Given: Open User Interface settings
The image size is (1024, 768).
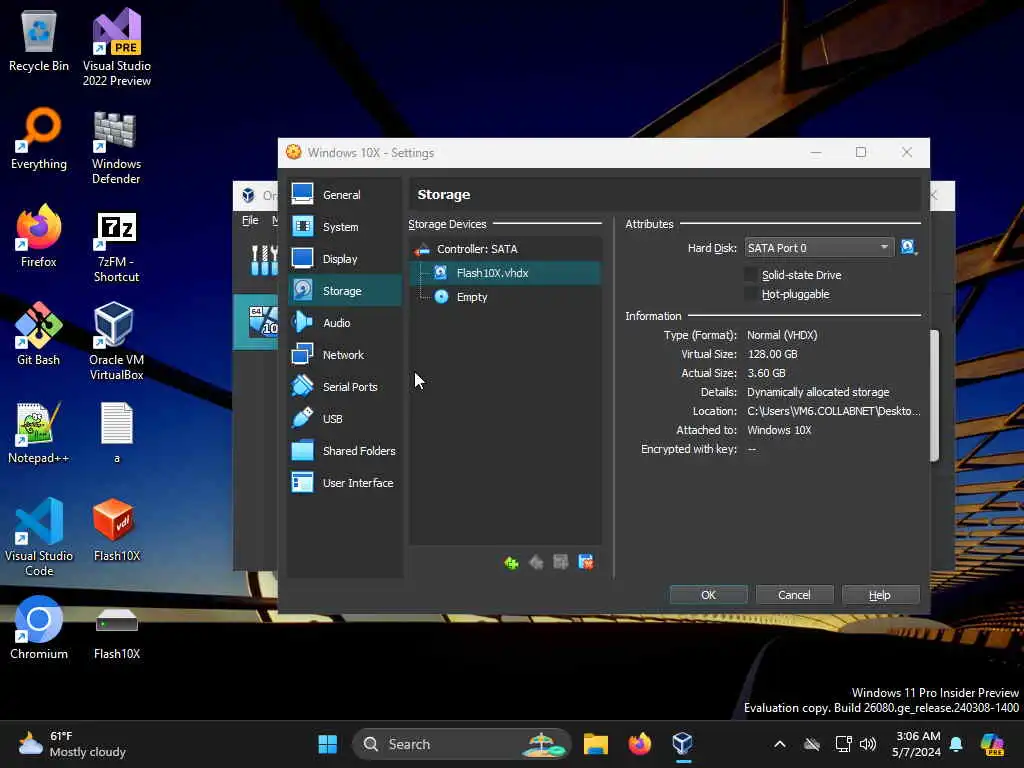Looking at the screenshot, I should coord(345,483).
